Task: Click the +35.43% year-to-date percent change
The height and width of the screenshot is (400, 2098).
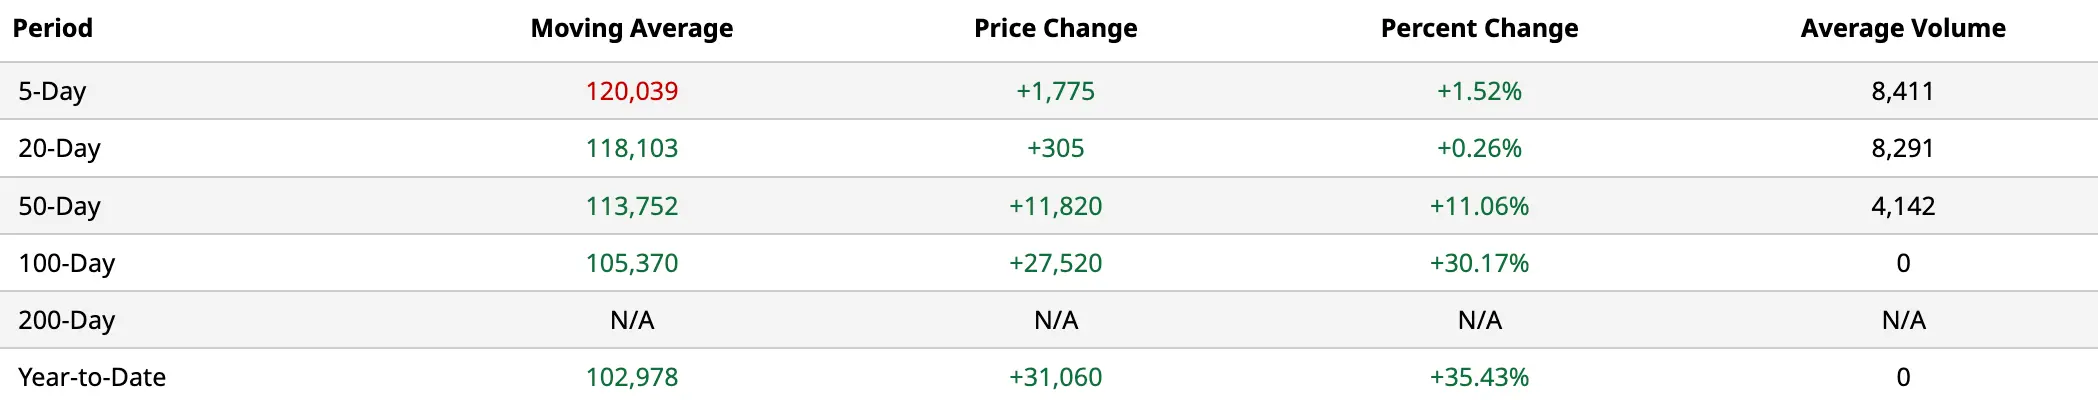Action: 1480,377
